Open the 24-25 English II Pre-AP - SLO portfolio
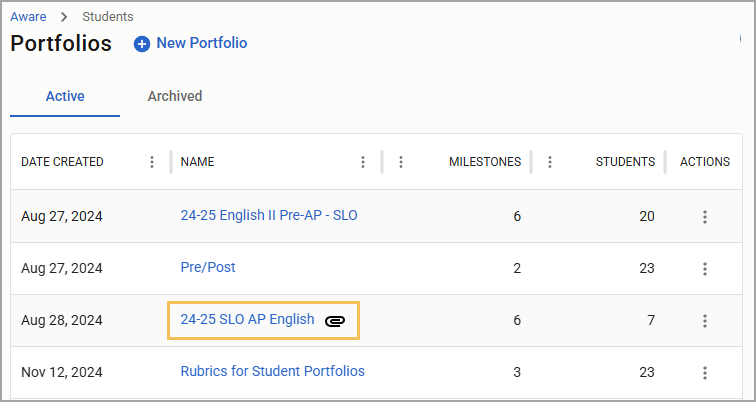The width and height of the screenshot is (756, 402). tap(269, 215)
